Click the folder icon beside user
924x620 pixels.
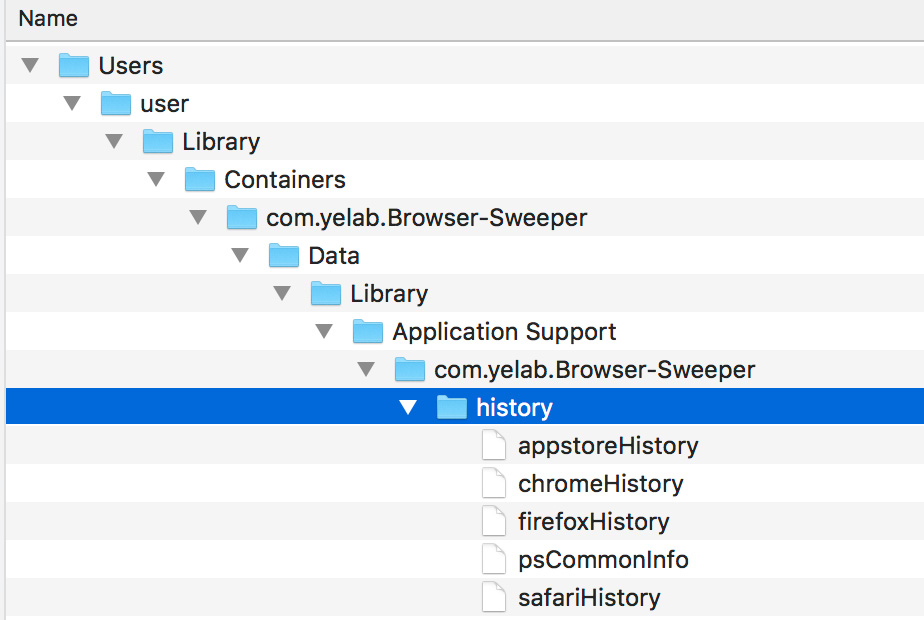(x=116, y=104)
